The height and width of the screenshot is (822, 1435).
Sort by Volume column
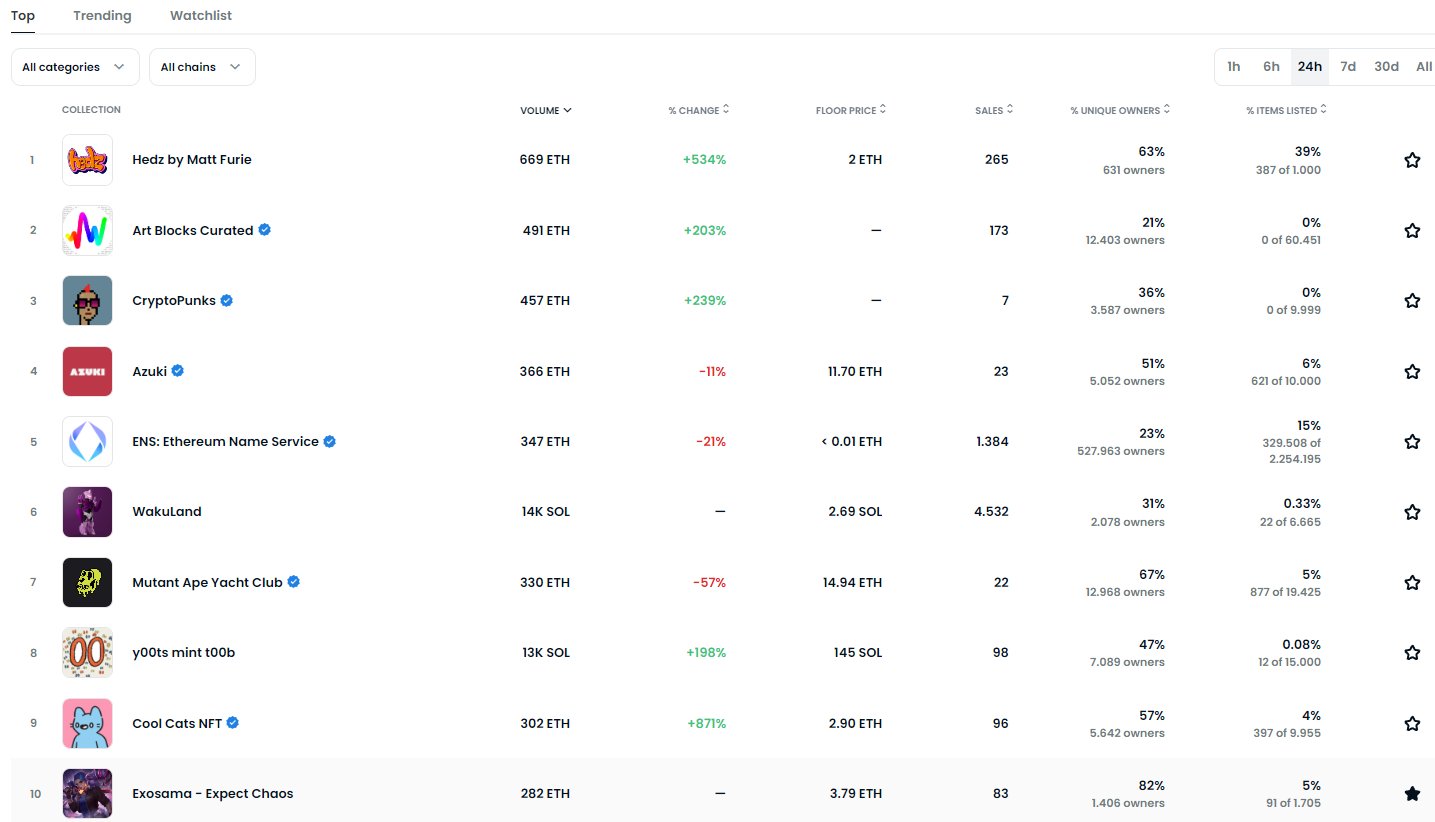coord(546,110)
